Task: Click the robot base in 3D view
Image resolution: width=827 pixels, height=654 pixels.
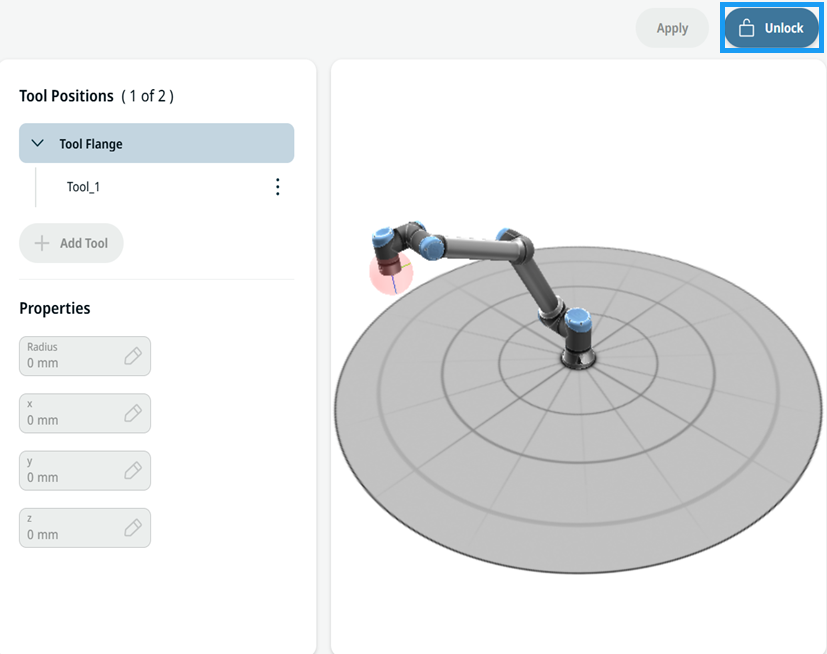Action: [578, 359]
